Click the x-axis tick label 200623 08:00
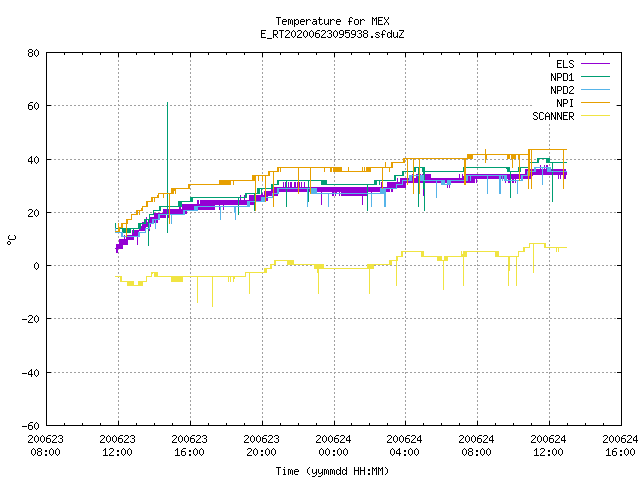 pos(46,446)
